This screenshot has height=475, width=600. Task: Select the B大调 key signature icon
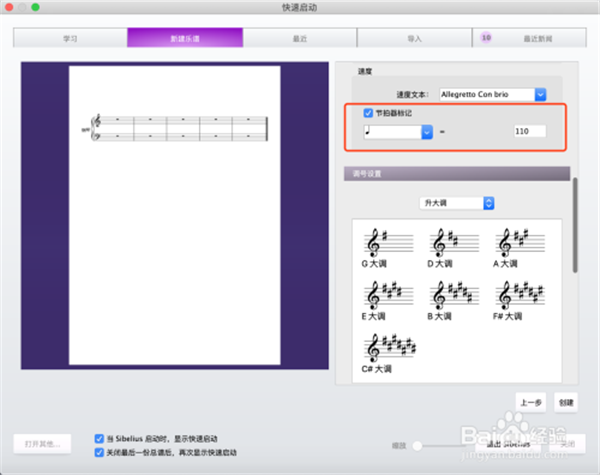(x=448, y=294)
